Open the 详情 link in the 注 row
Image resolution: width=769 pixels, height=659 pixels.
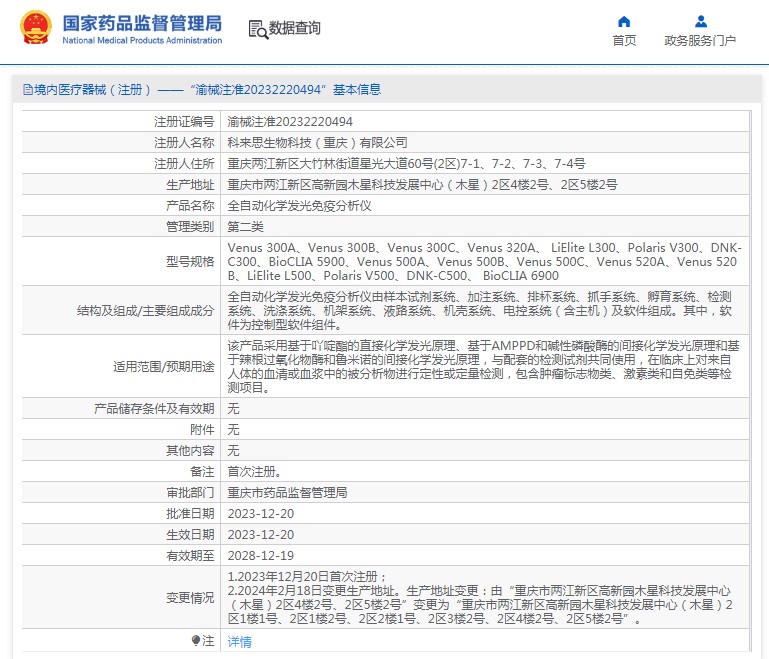(240, 641)
